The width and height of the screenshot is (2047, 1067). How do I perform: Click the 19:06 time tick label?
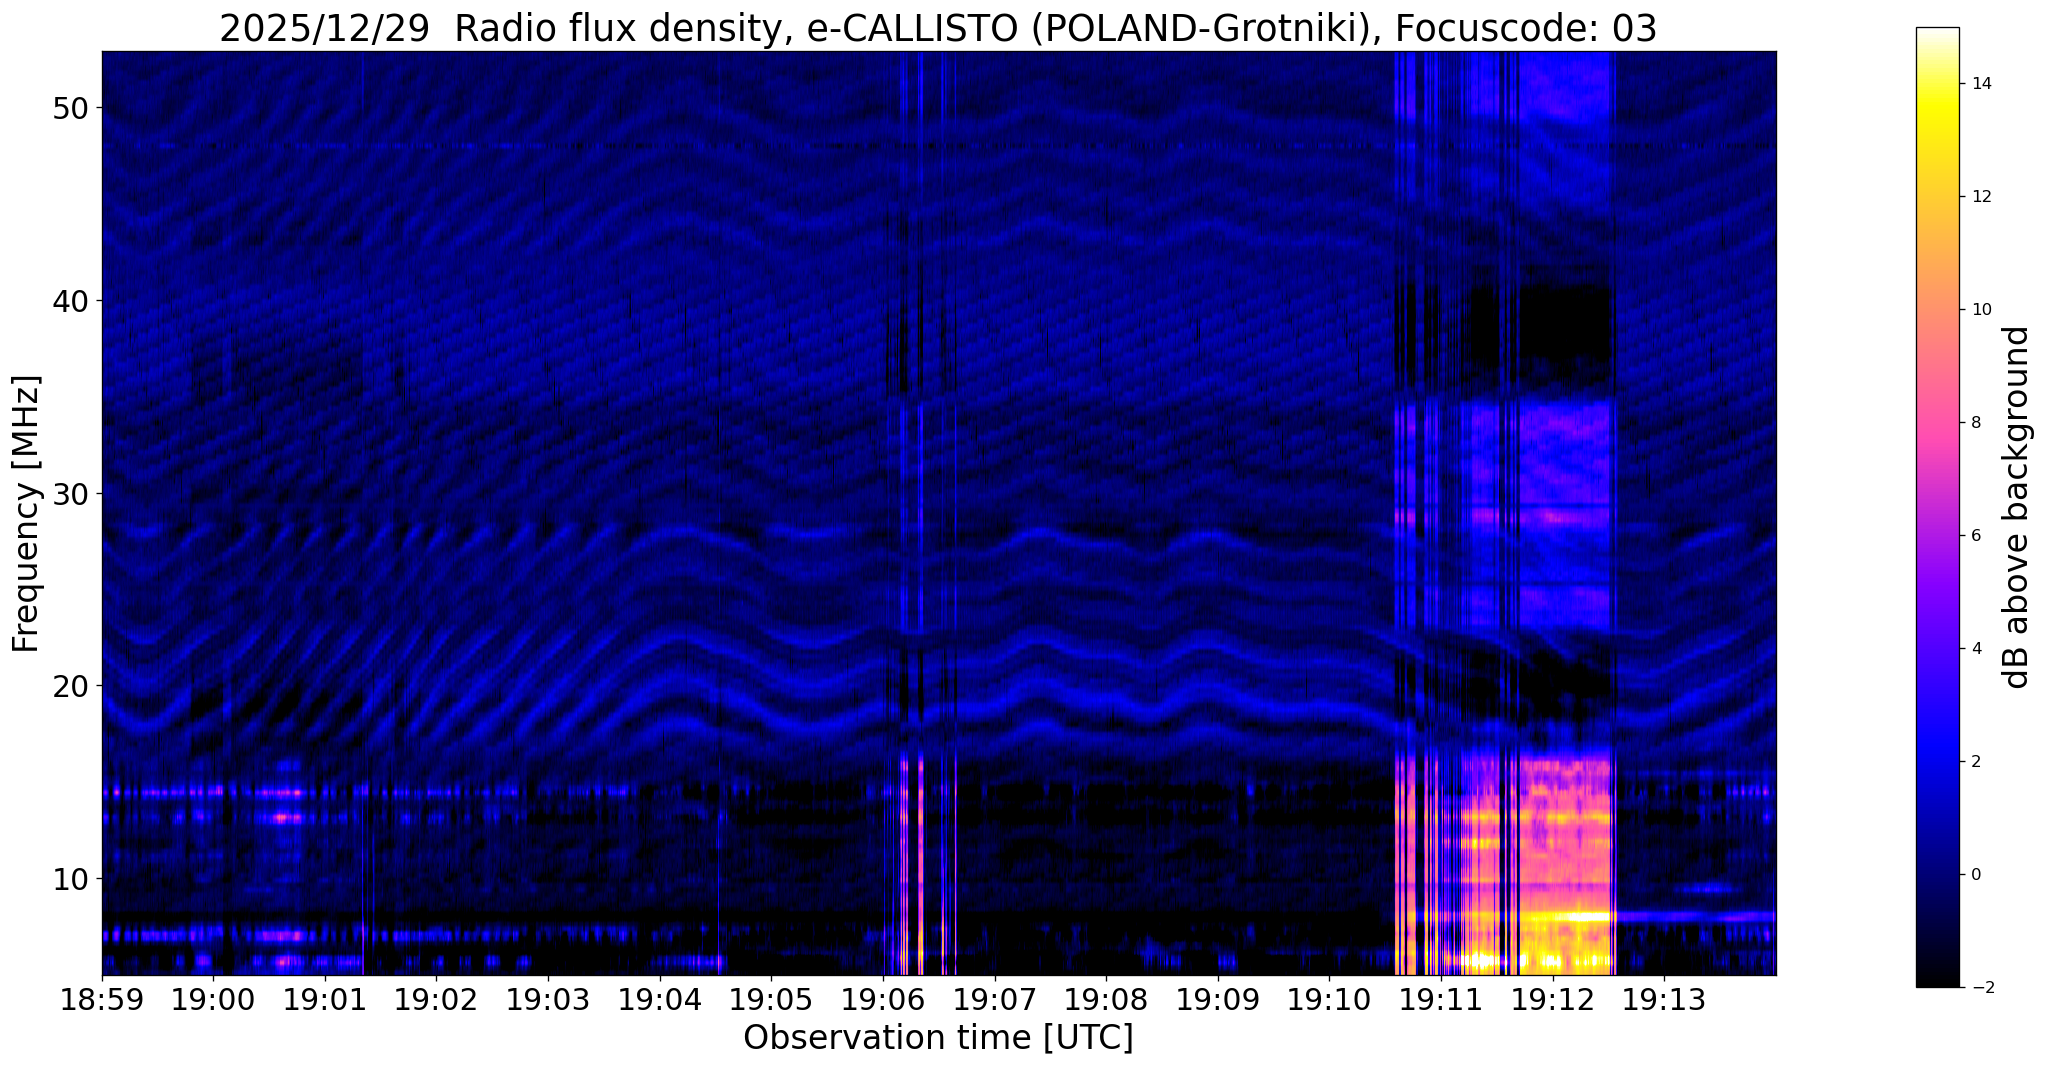point(883,999)
